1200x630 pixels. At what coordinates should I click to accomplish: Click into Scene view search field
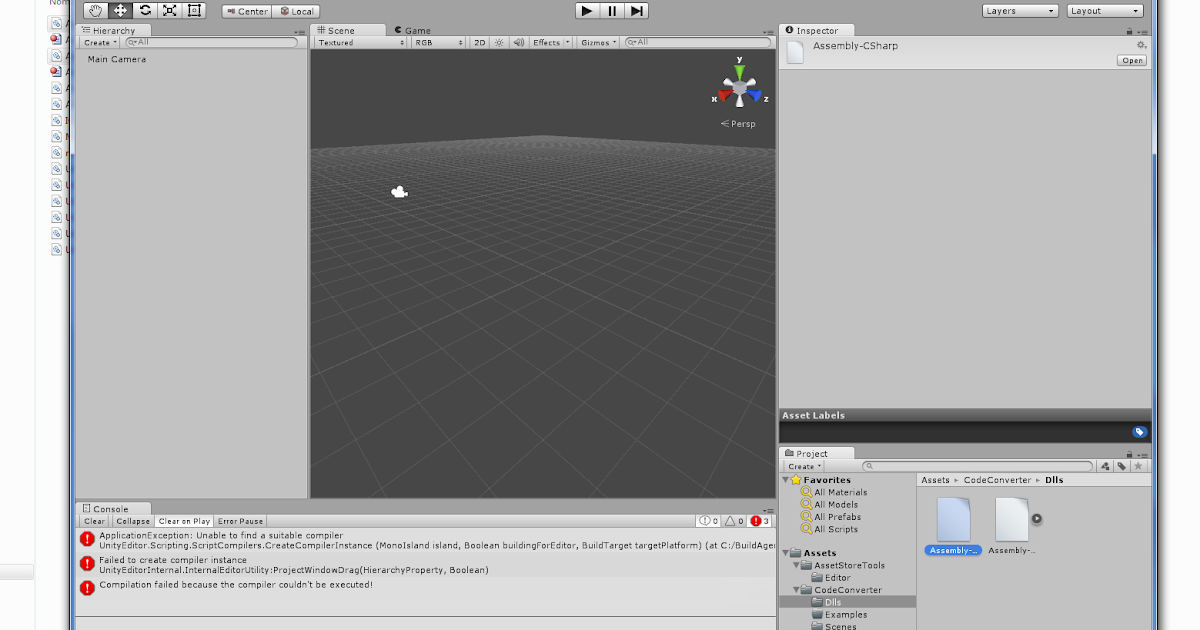697,42
